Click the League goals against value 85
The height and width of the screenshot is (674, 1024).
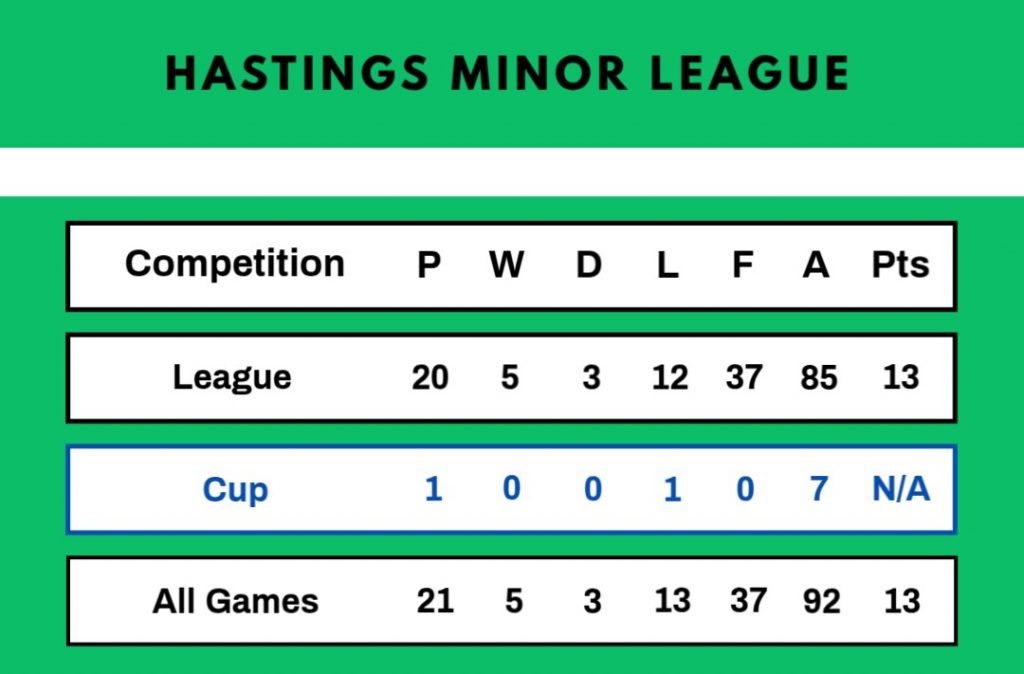[818, 377]
